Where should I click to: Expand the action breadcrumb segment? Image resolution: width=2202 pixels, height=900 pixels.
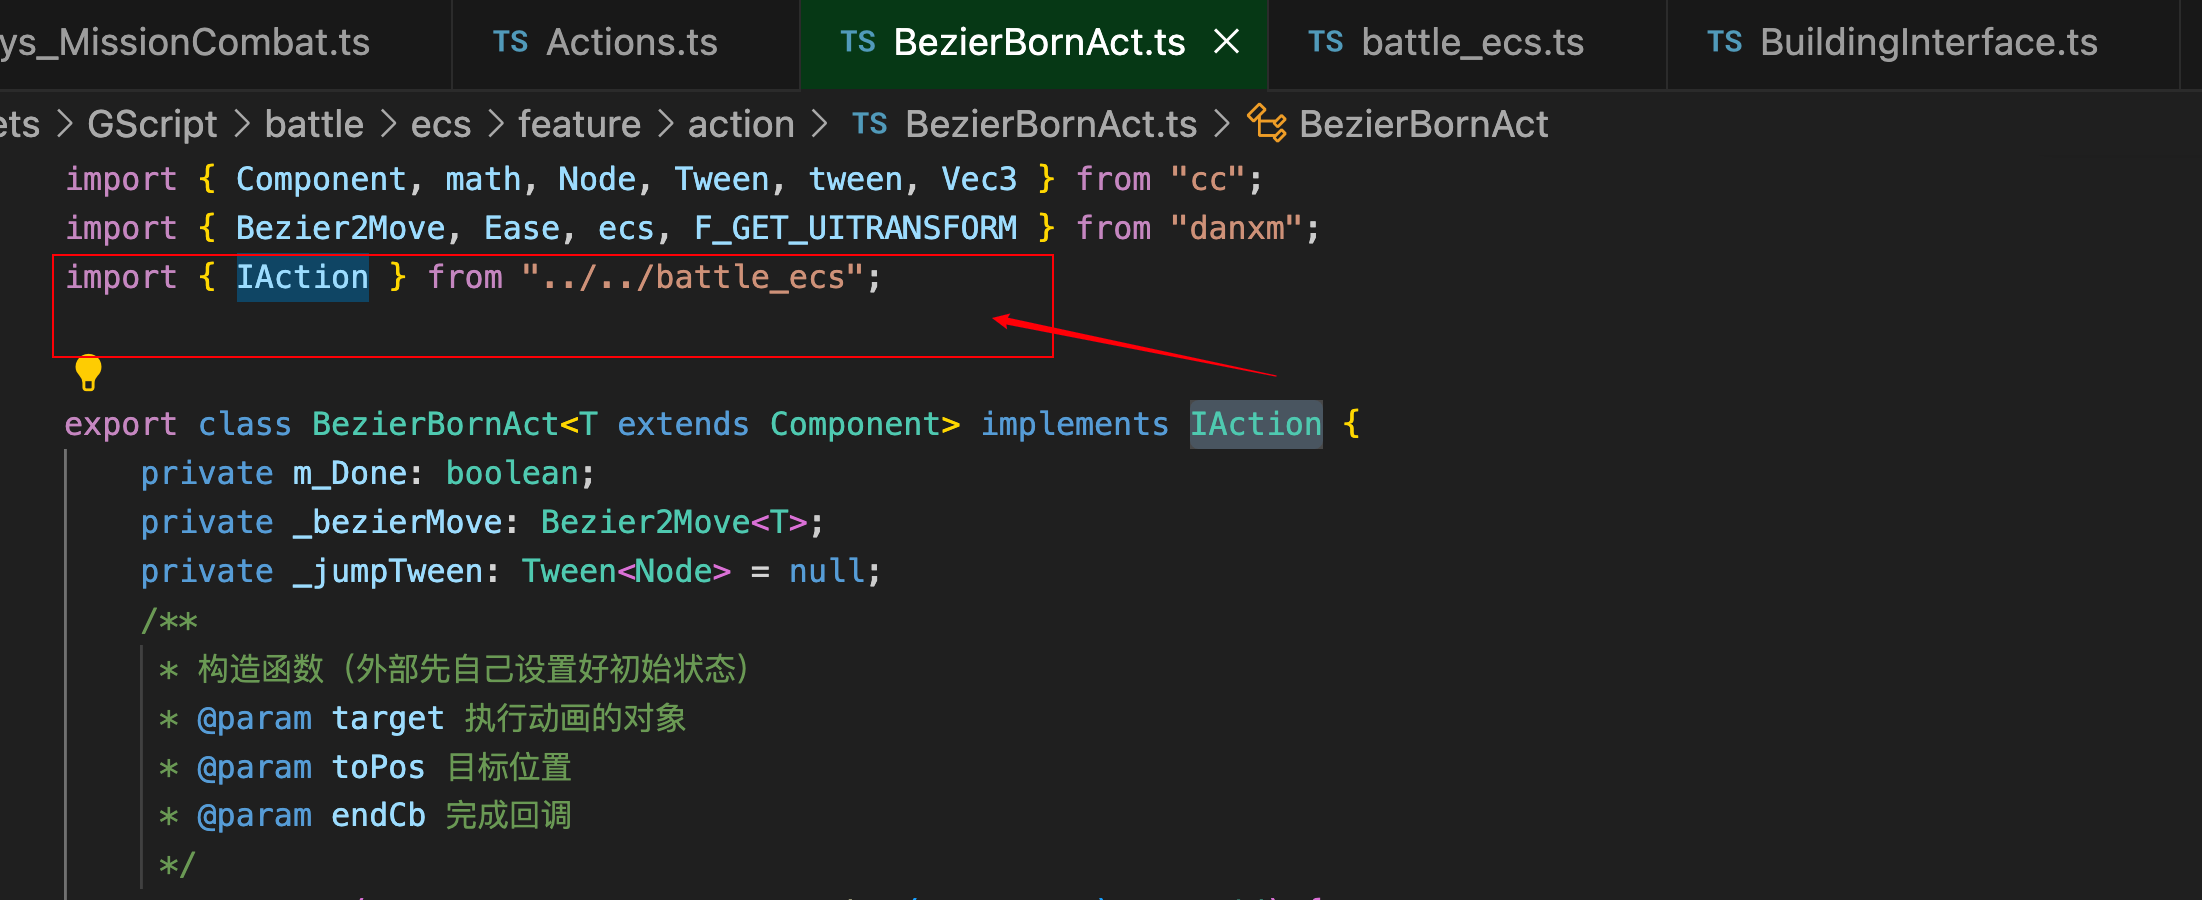point(741,124)
